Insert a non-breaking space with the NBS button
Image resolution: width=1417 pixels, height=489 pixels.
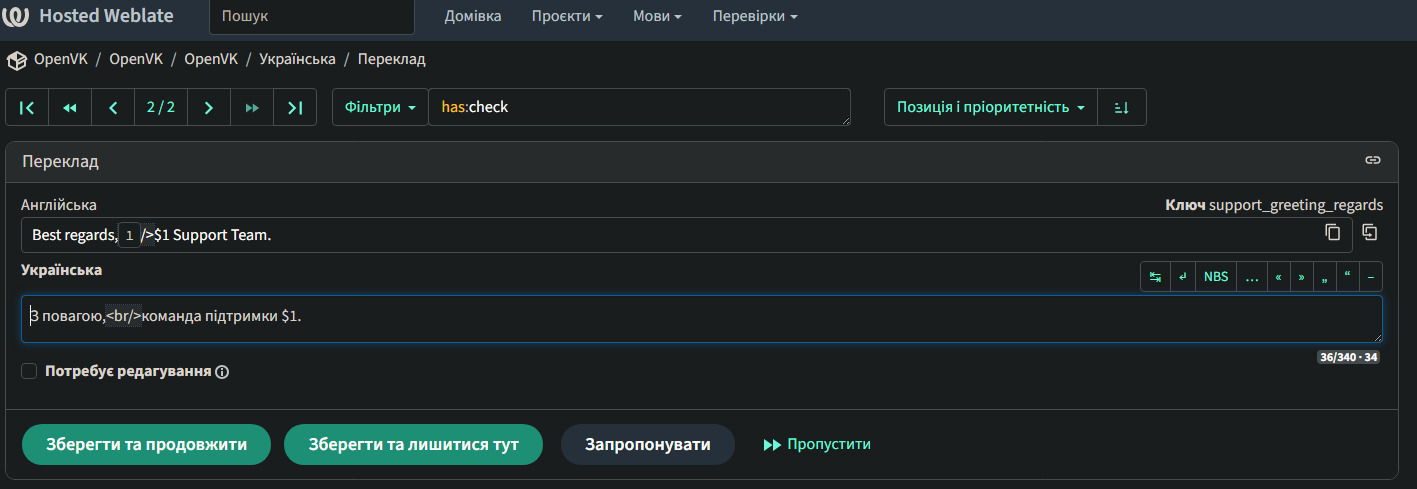[1216, 277]
